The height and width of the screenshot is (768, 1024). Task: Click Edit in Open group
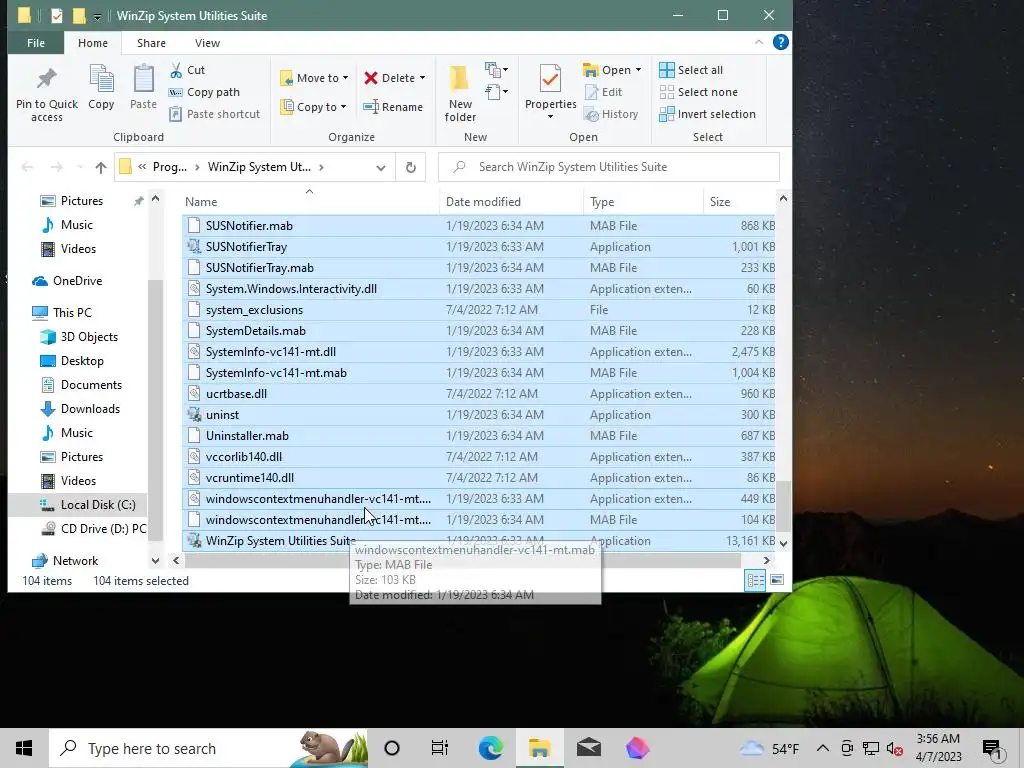pos(603,92)
